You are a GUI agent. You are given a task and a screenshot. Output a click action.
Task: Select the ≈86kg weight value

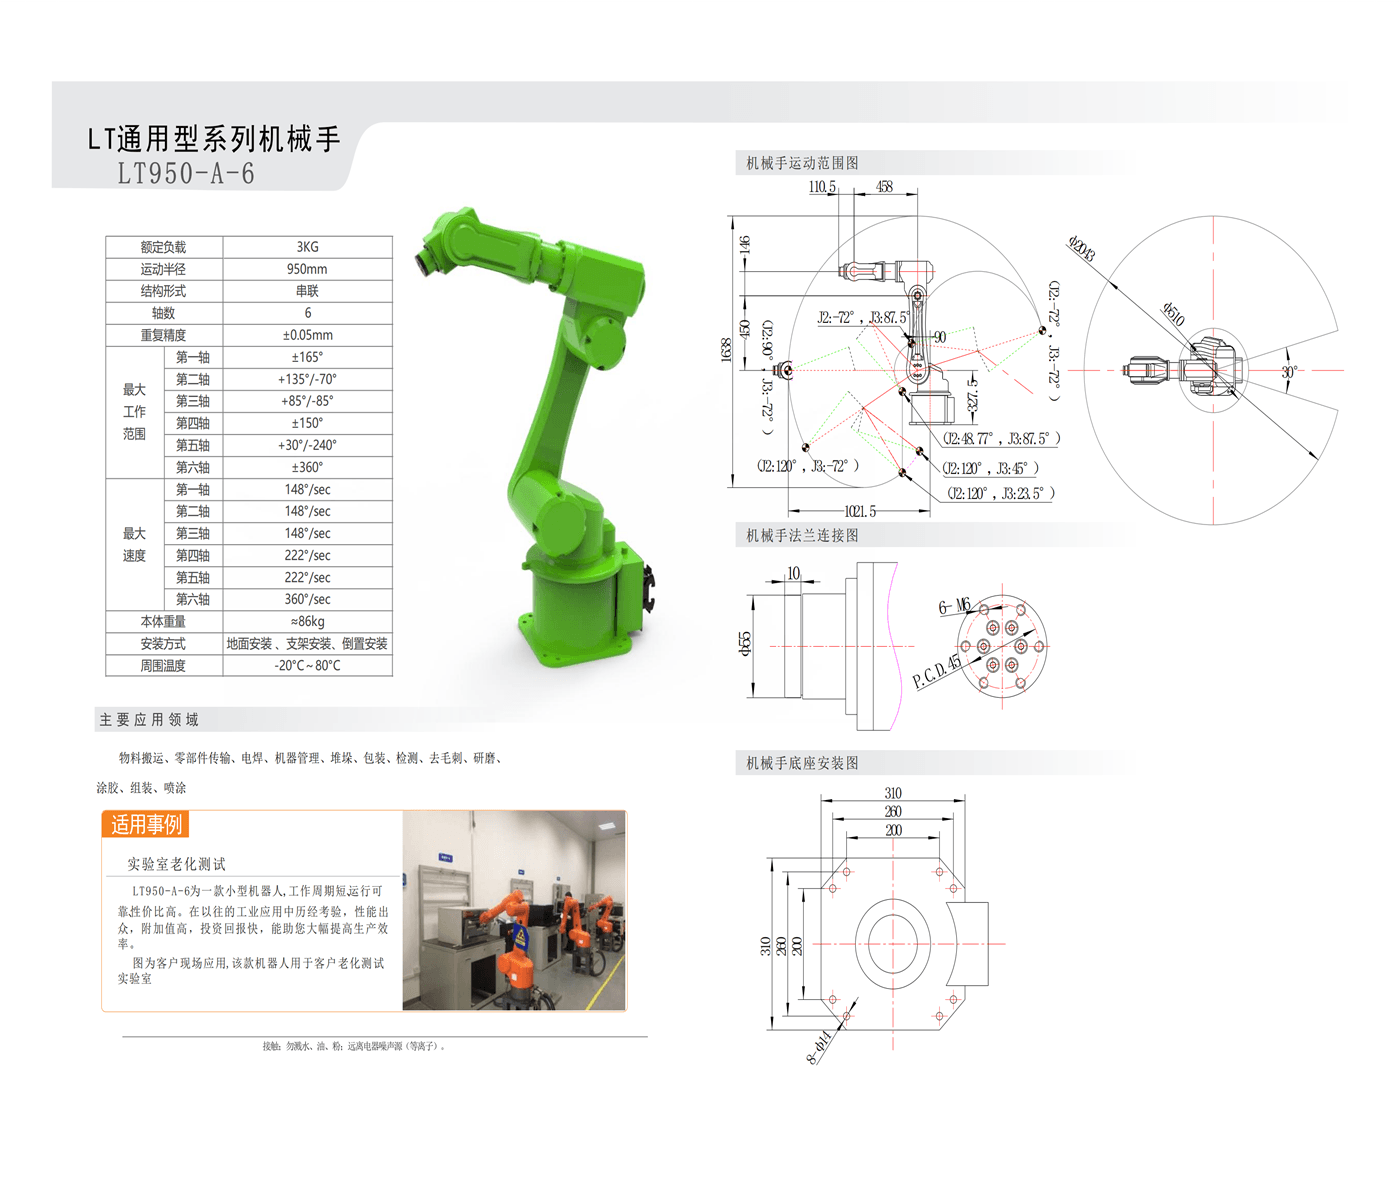307,621
